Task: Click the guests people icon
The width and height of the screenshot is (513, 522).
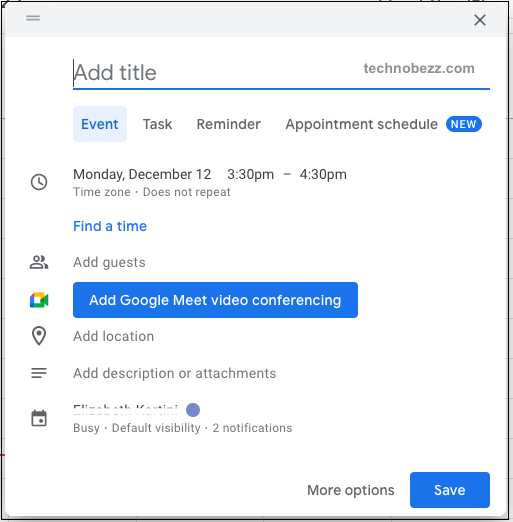Action: click(39, 262)
